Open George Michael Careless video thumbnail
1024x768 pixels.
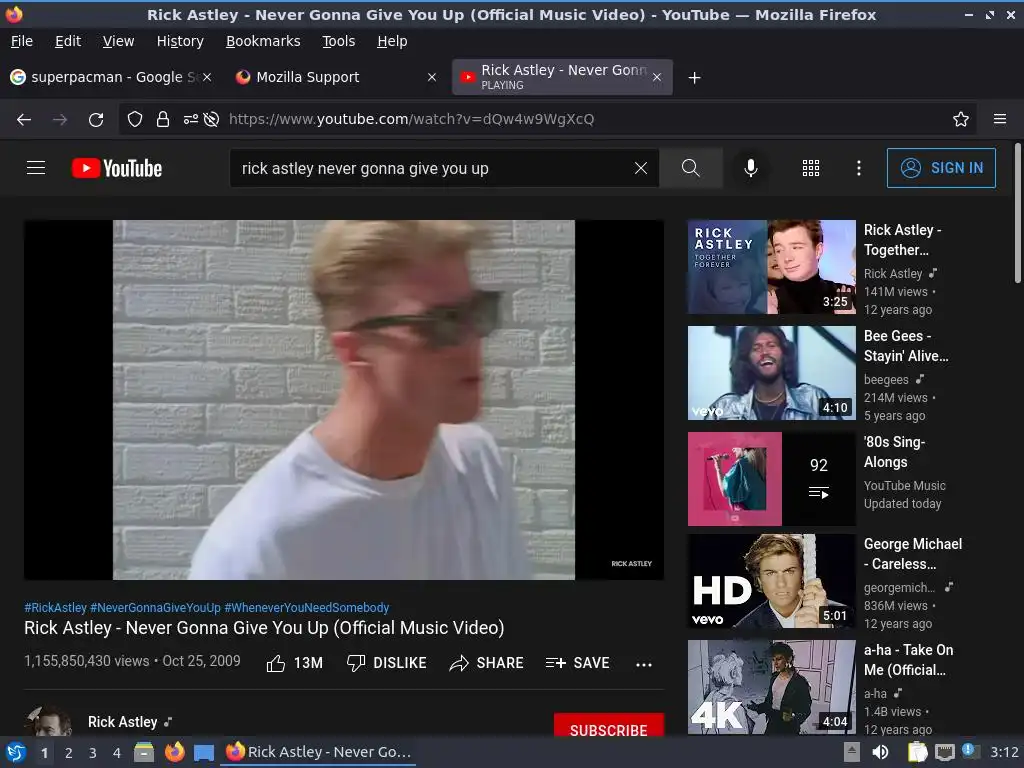(771, 581)
